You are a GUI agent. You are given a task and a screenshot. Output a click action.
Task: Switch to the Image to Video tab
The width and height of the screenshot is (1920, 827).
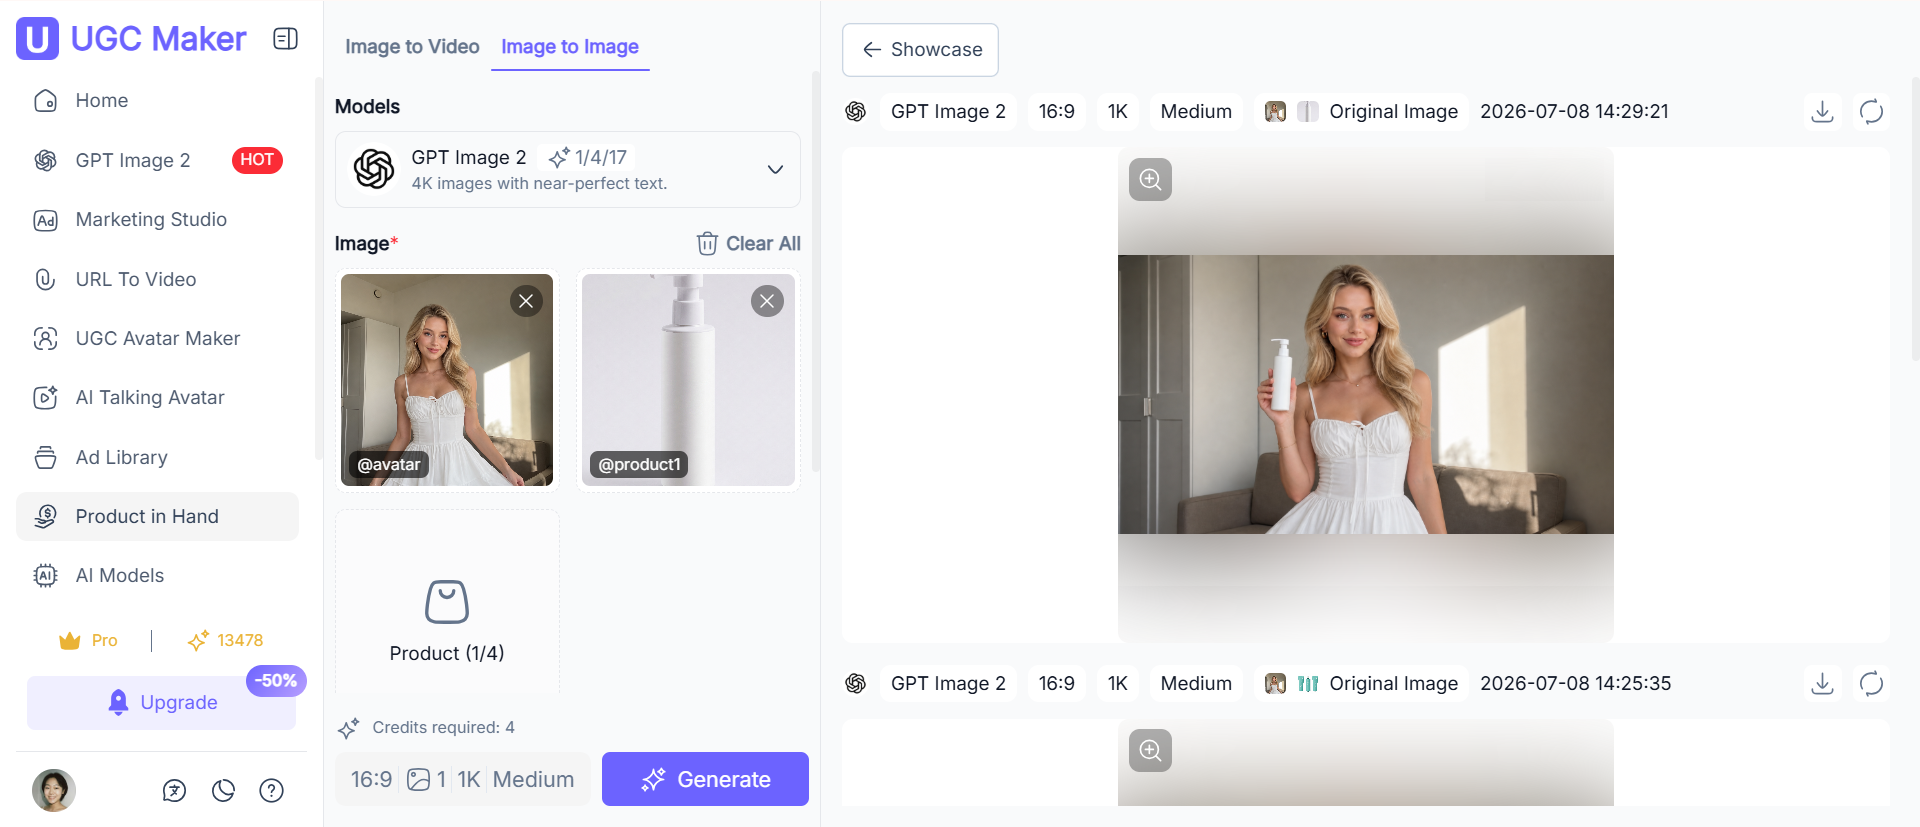(412, 47)
